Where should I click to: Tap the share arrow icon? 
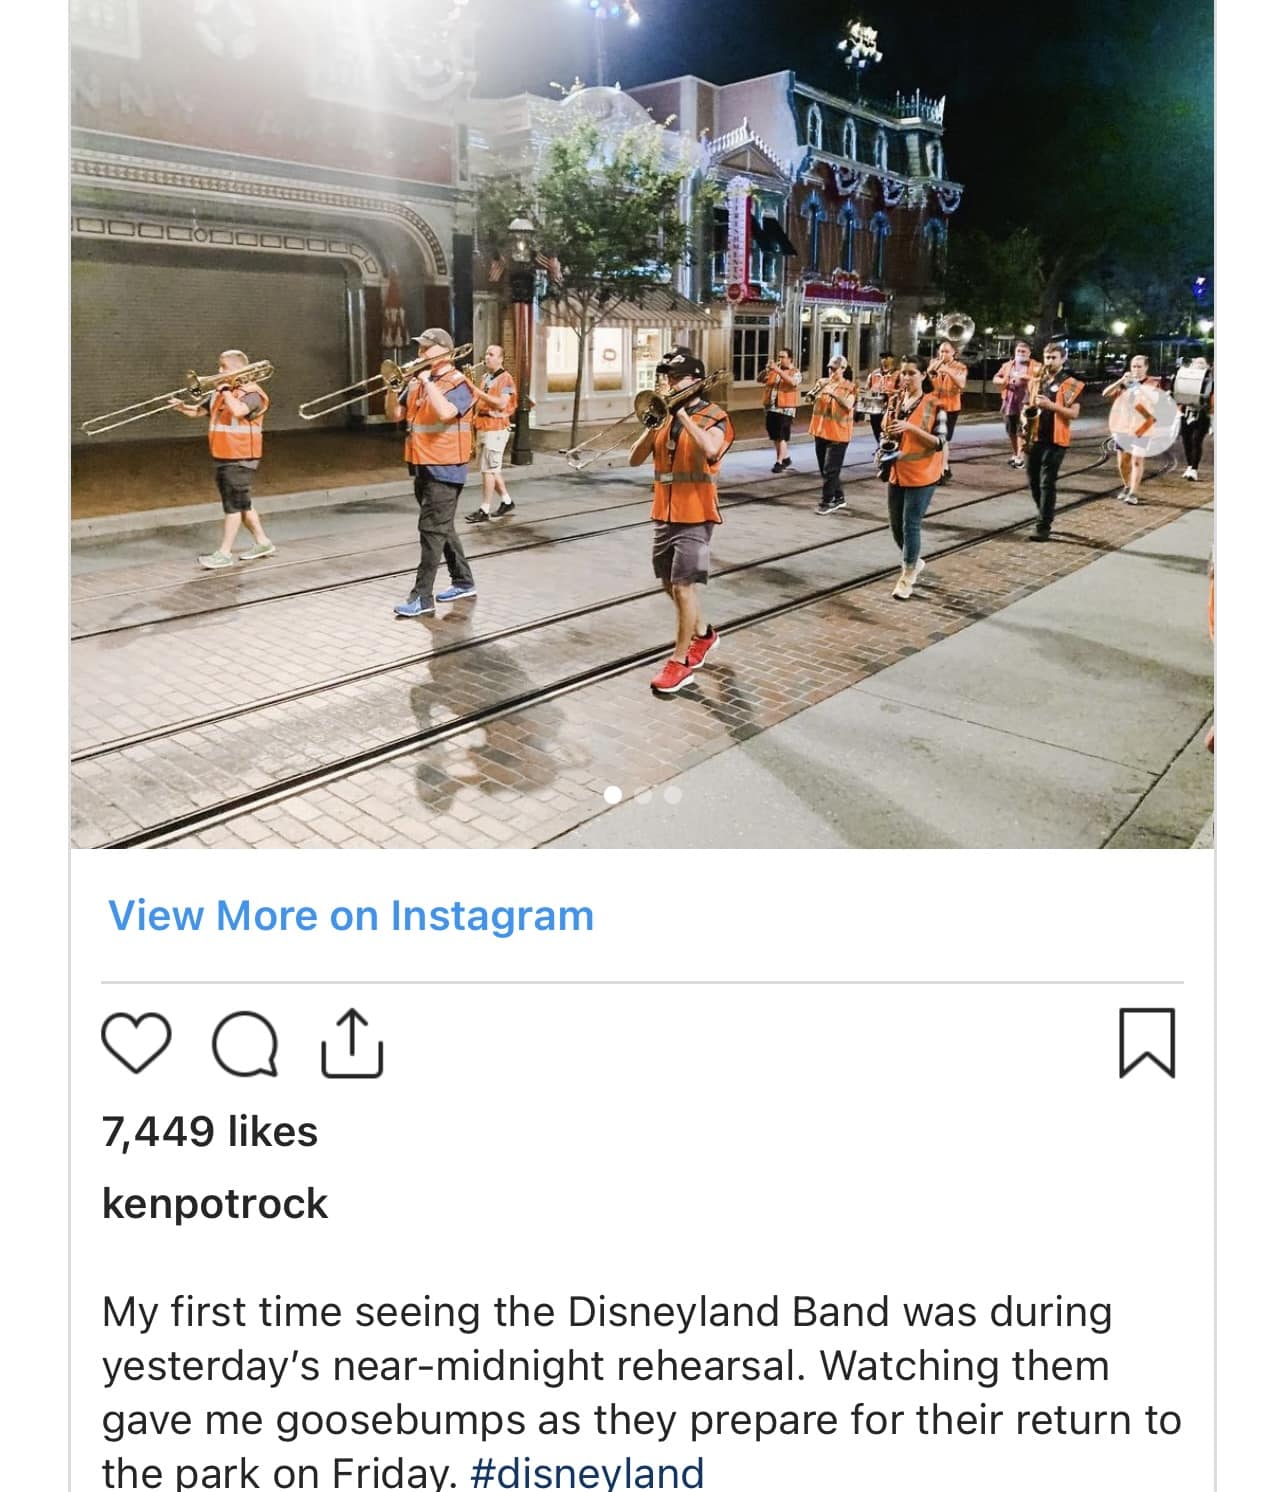(x=352, y=1044)
